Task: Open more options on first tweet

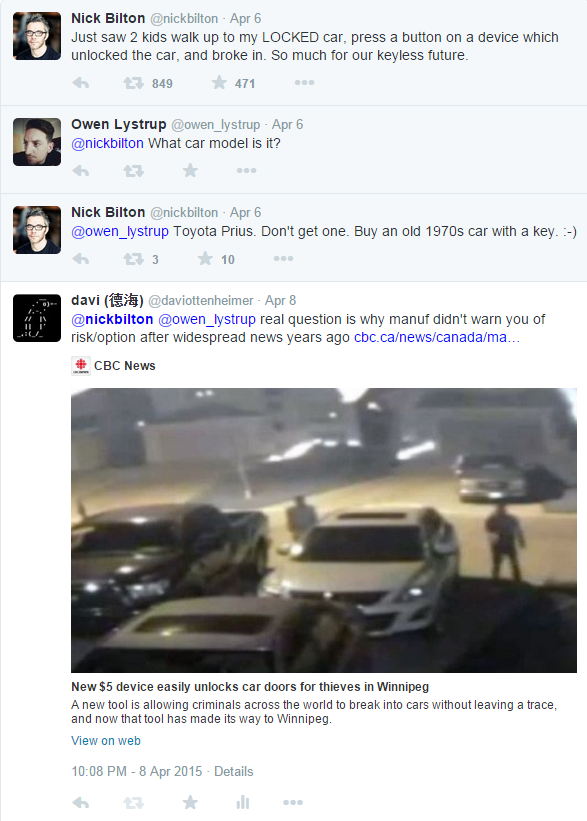Action: point(304,83)
